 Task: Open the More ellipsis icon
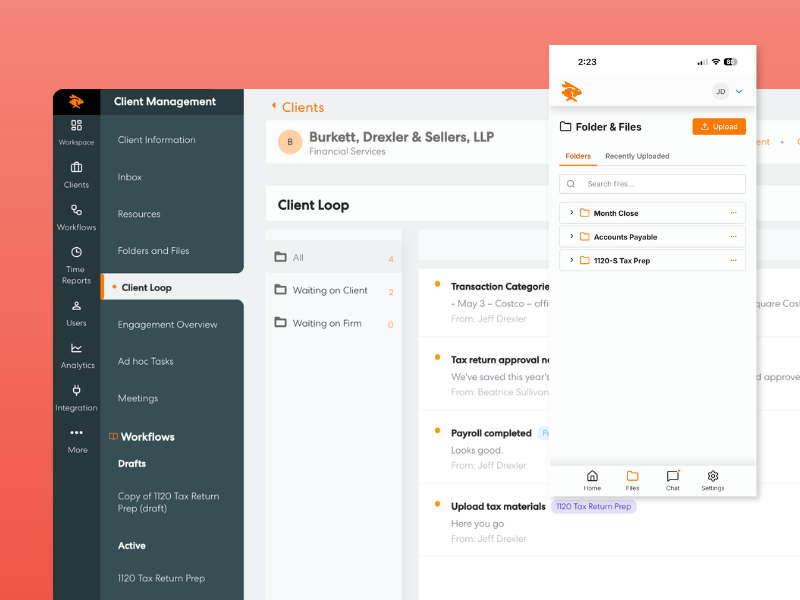77,433
